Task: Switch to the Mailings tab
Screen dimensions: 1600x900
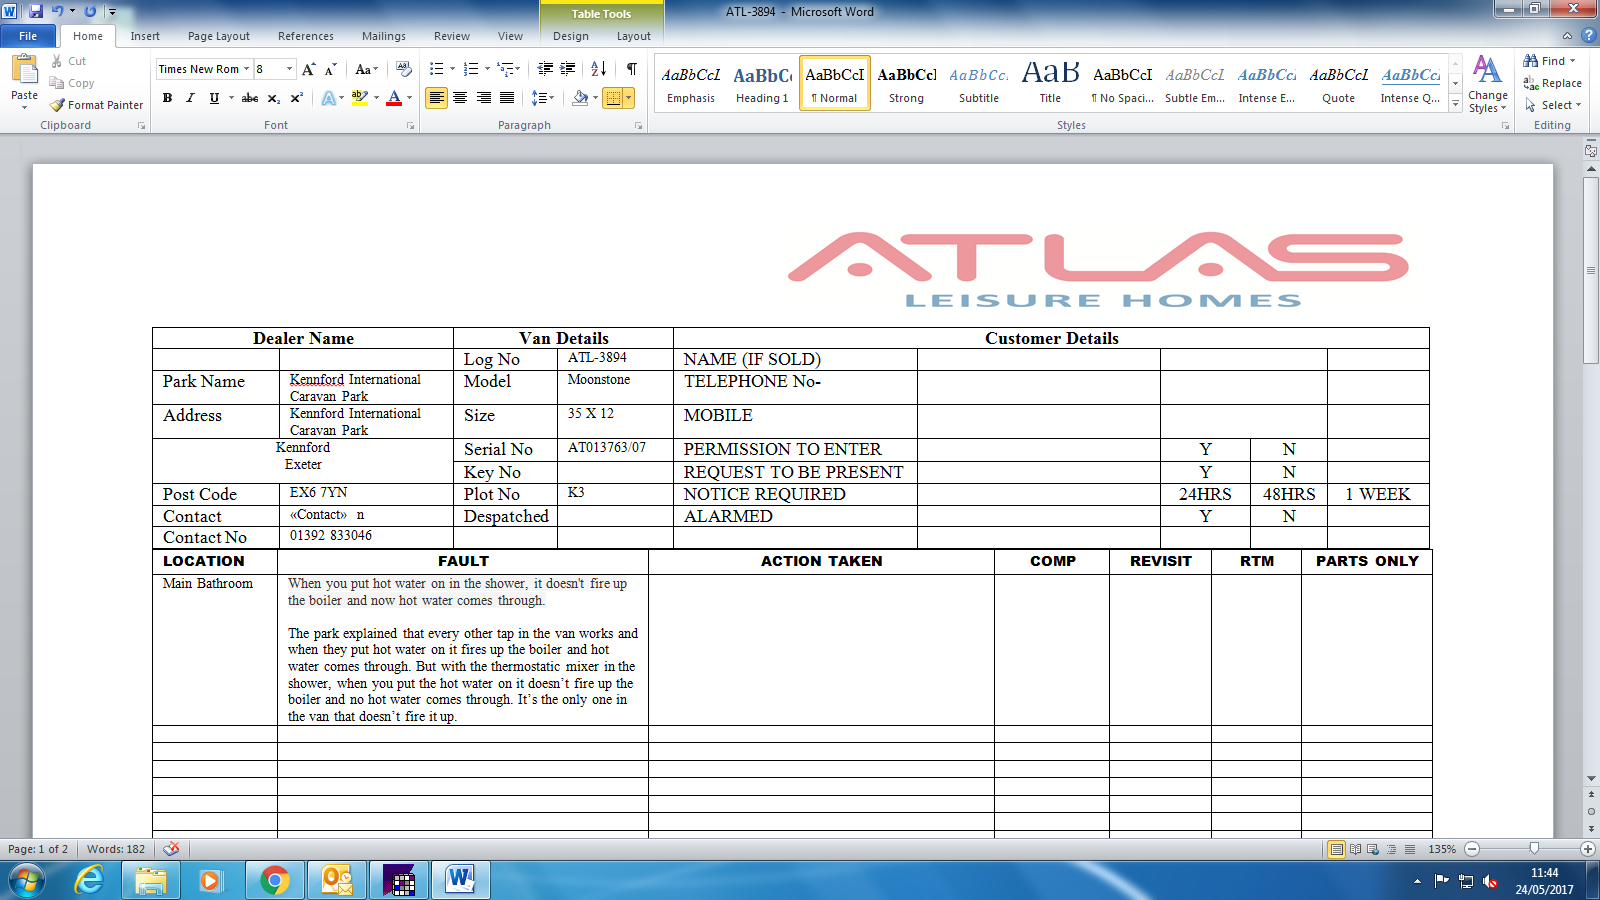Action: (384, 36)
